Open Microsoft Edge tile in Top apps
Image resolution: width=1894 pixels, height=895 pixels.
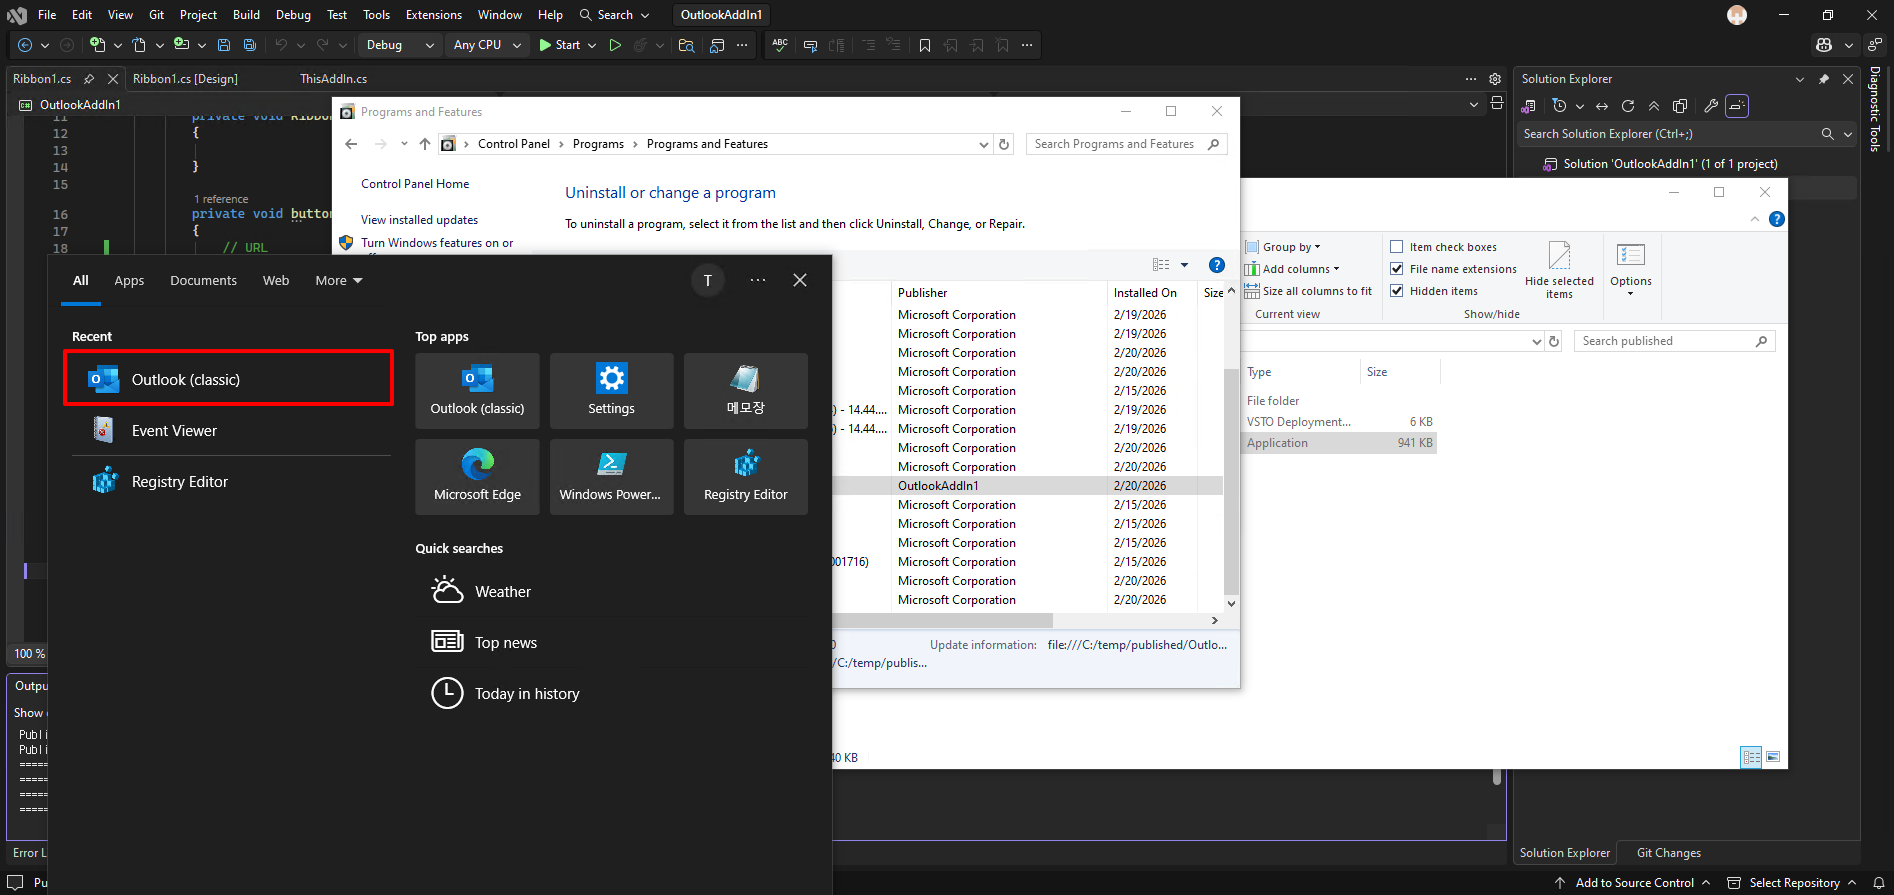[477, 477]
